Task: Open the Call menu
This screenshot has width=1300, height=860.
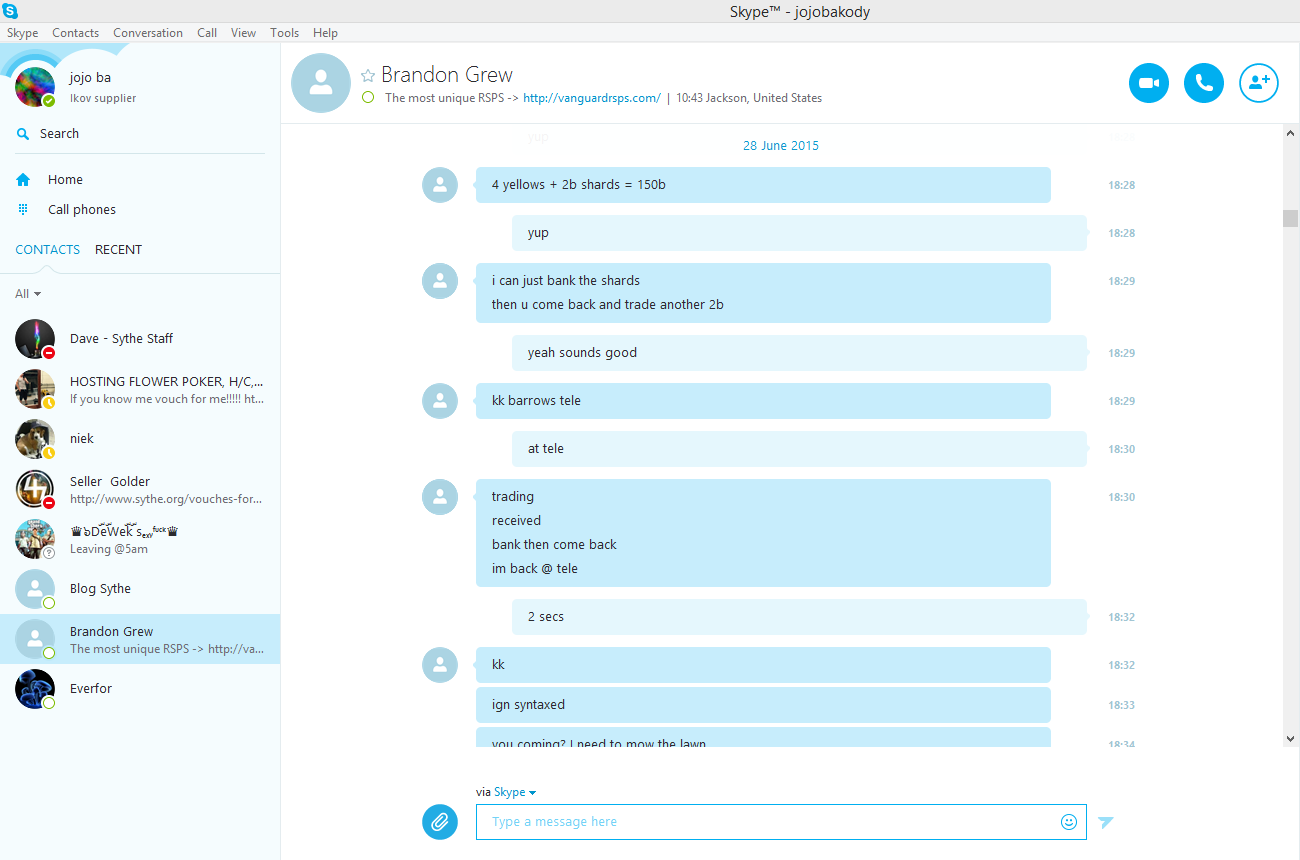Action: [x=207, y=33]
